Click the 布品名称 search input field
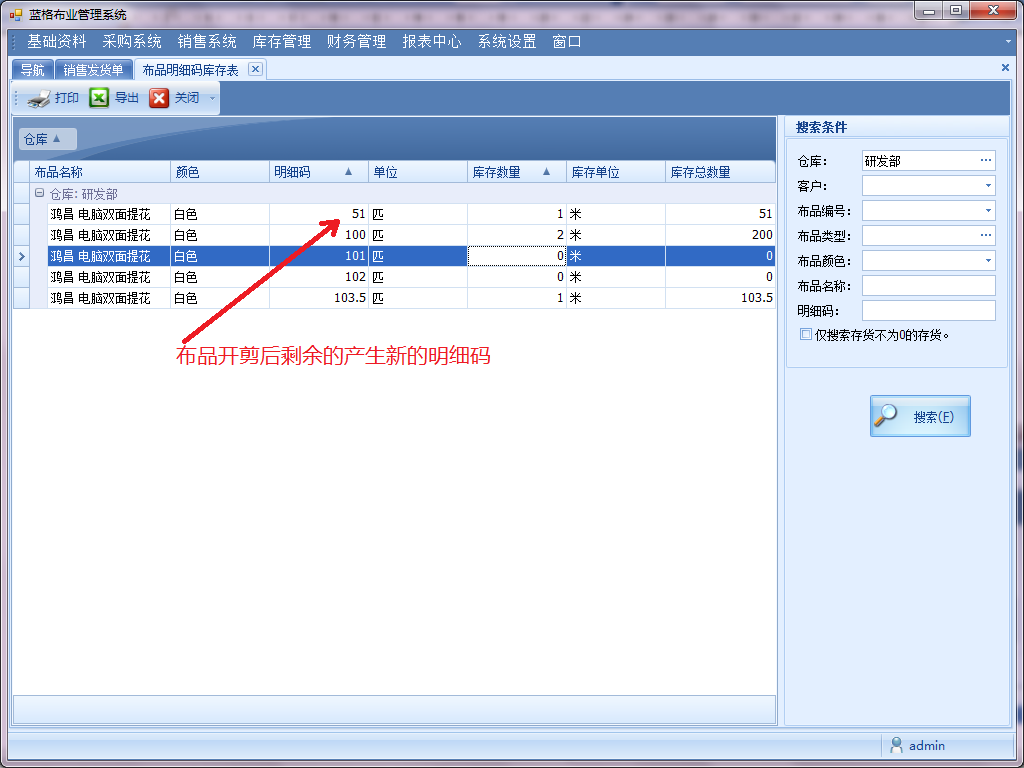The image size is (1024, 768). coord(928,286)
